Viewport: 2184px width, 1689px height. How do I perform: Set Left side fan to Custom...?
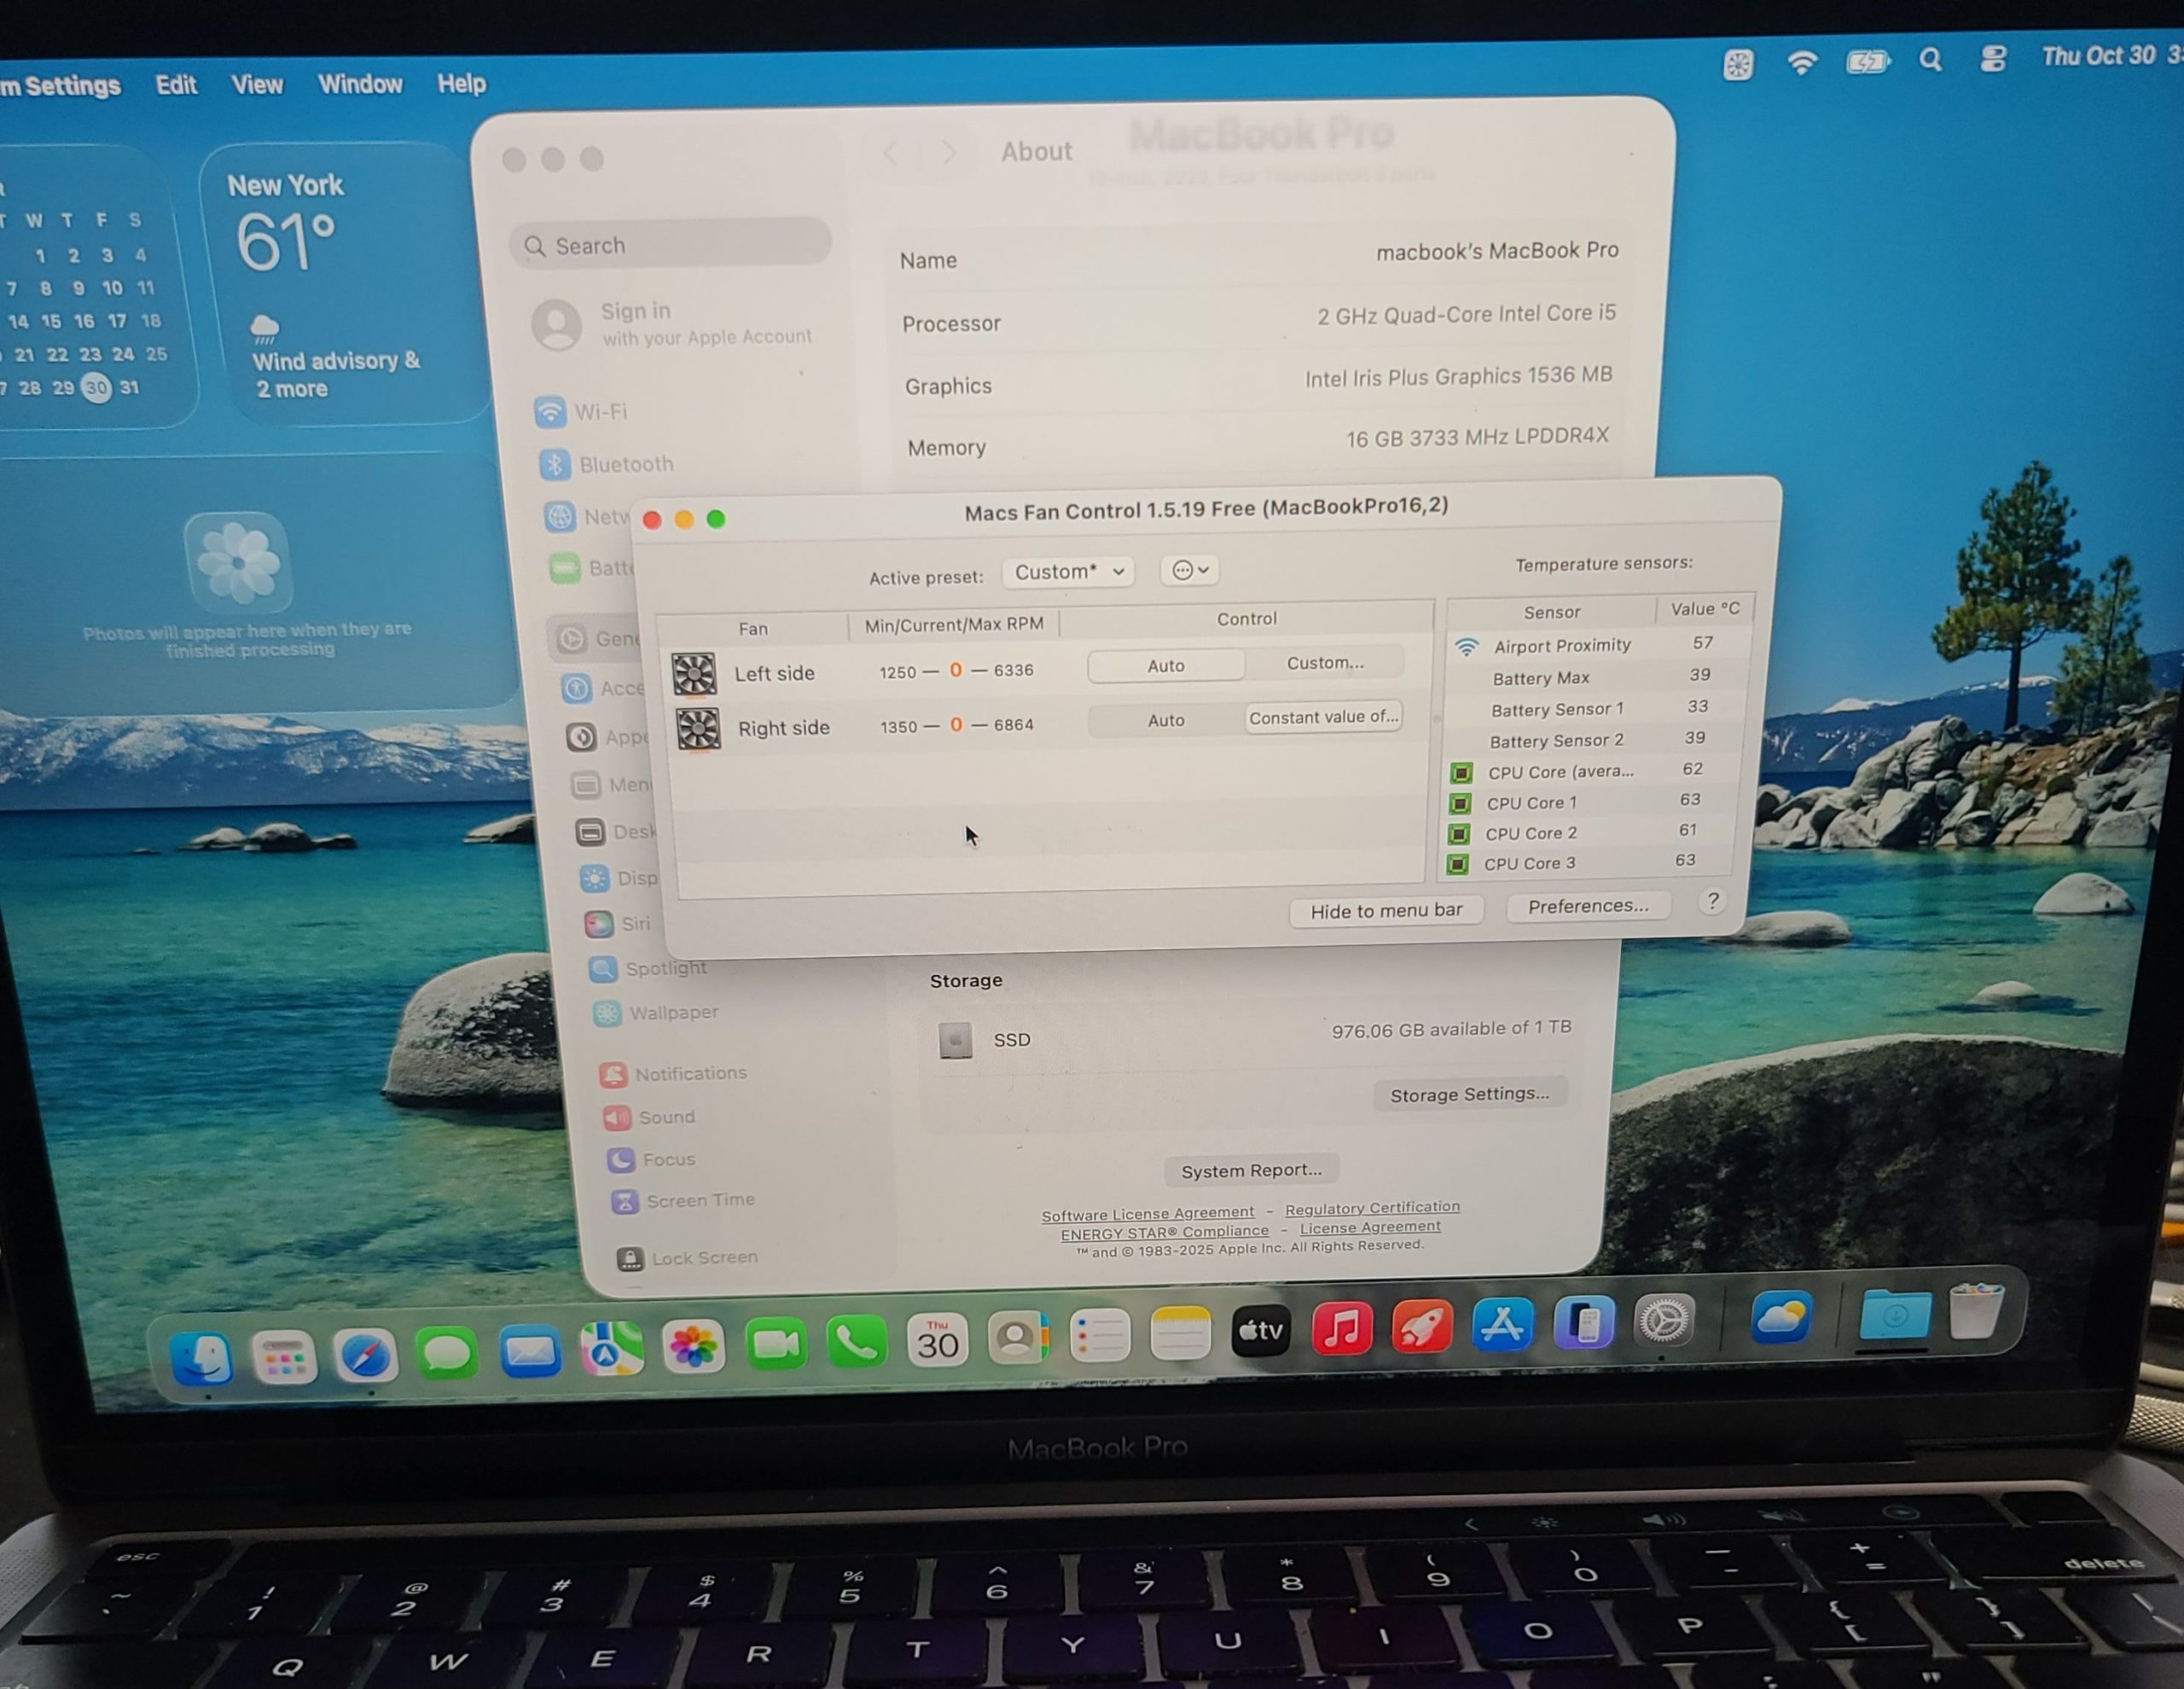click(1325, 663)
